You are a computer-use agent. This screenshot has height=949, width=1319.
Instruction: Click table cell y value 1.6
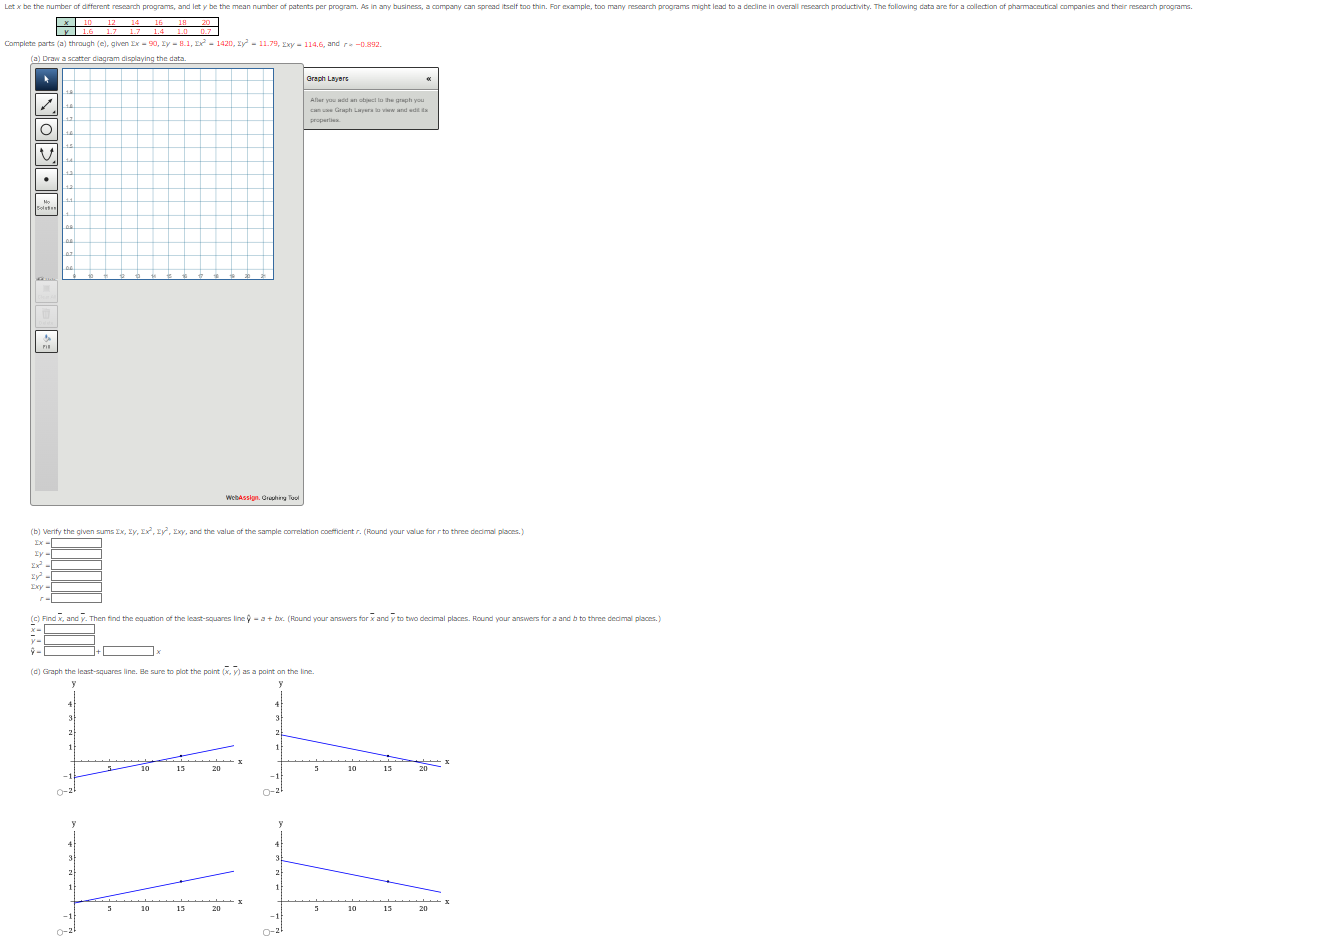click(88, 31)
